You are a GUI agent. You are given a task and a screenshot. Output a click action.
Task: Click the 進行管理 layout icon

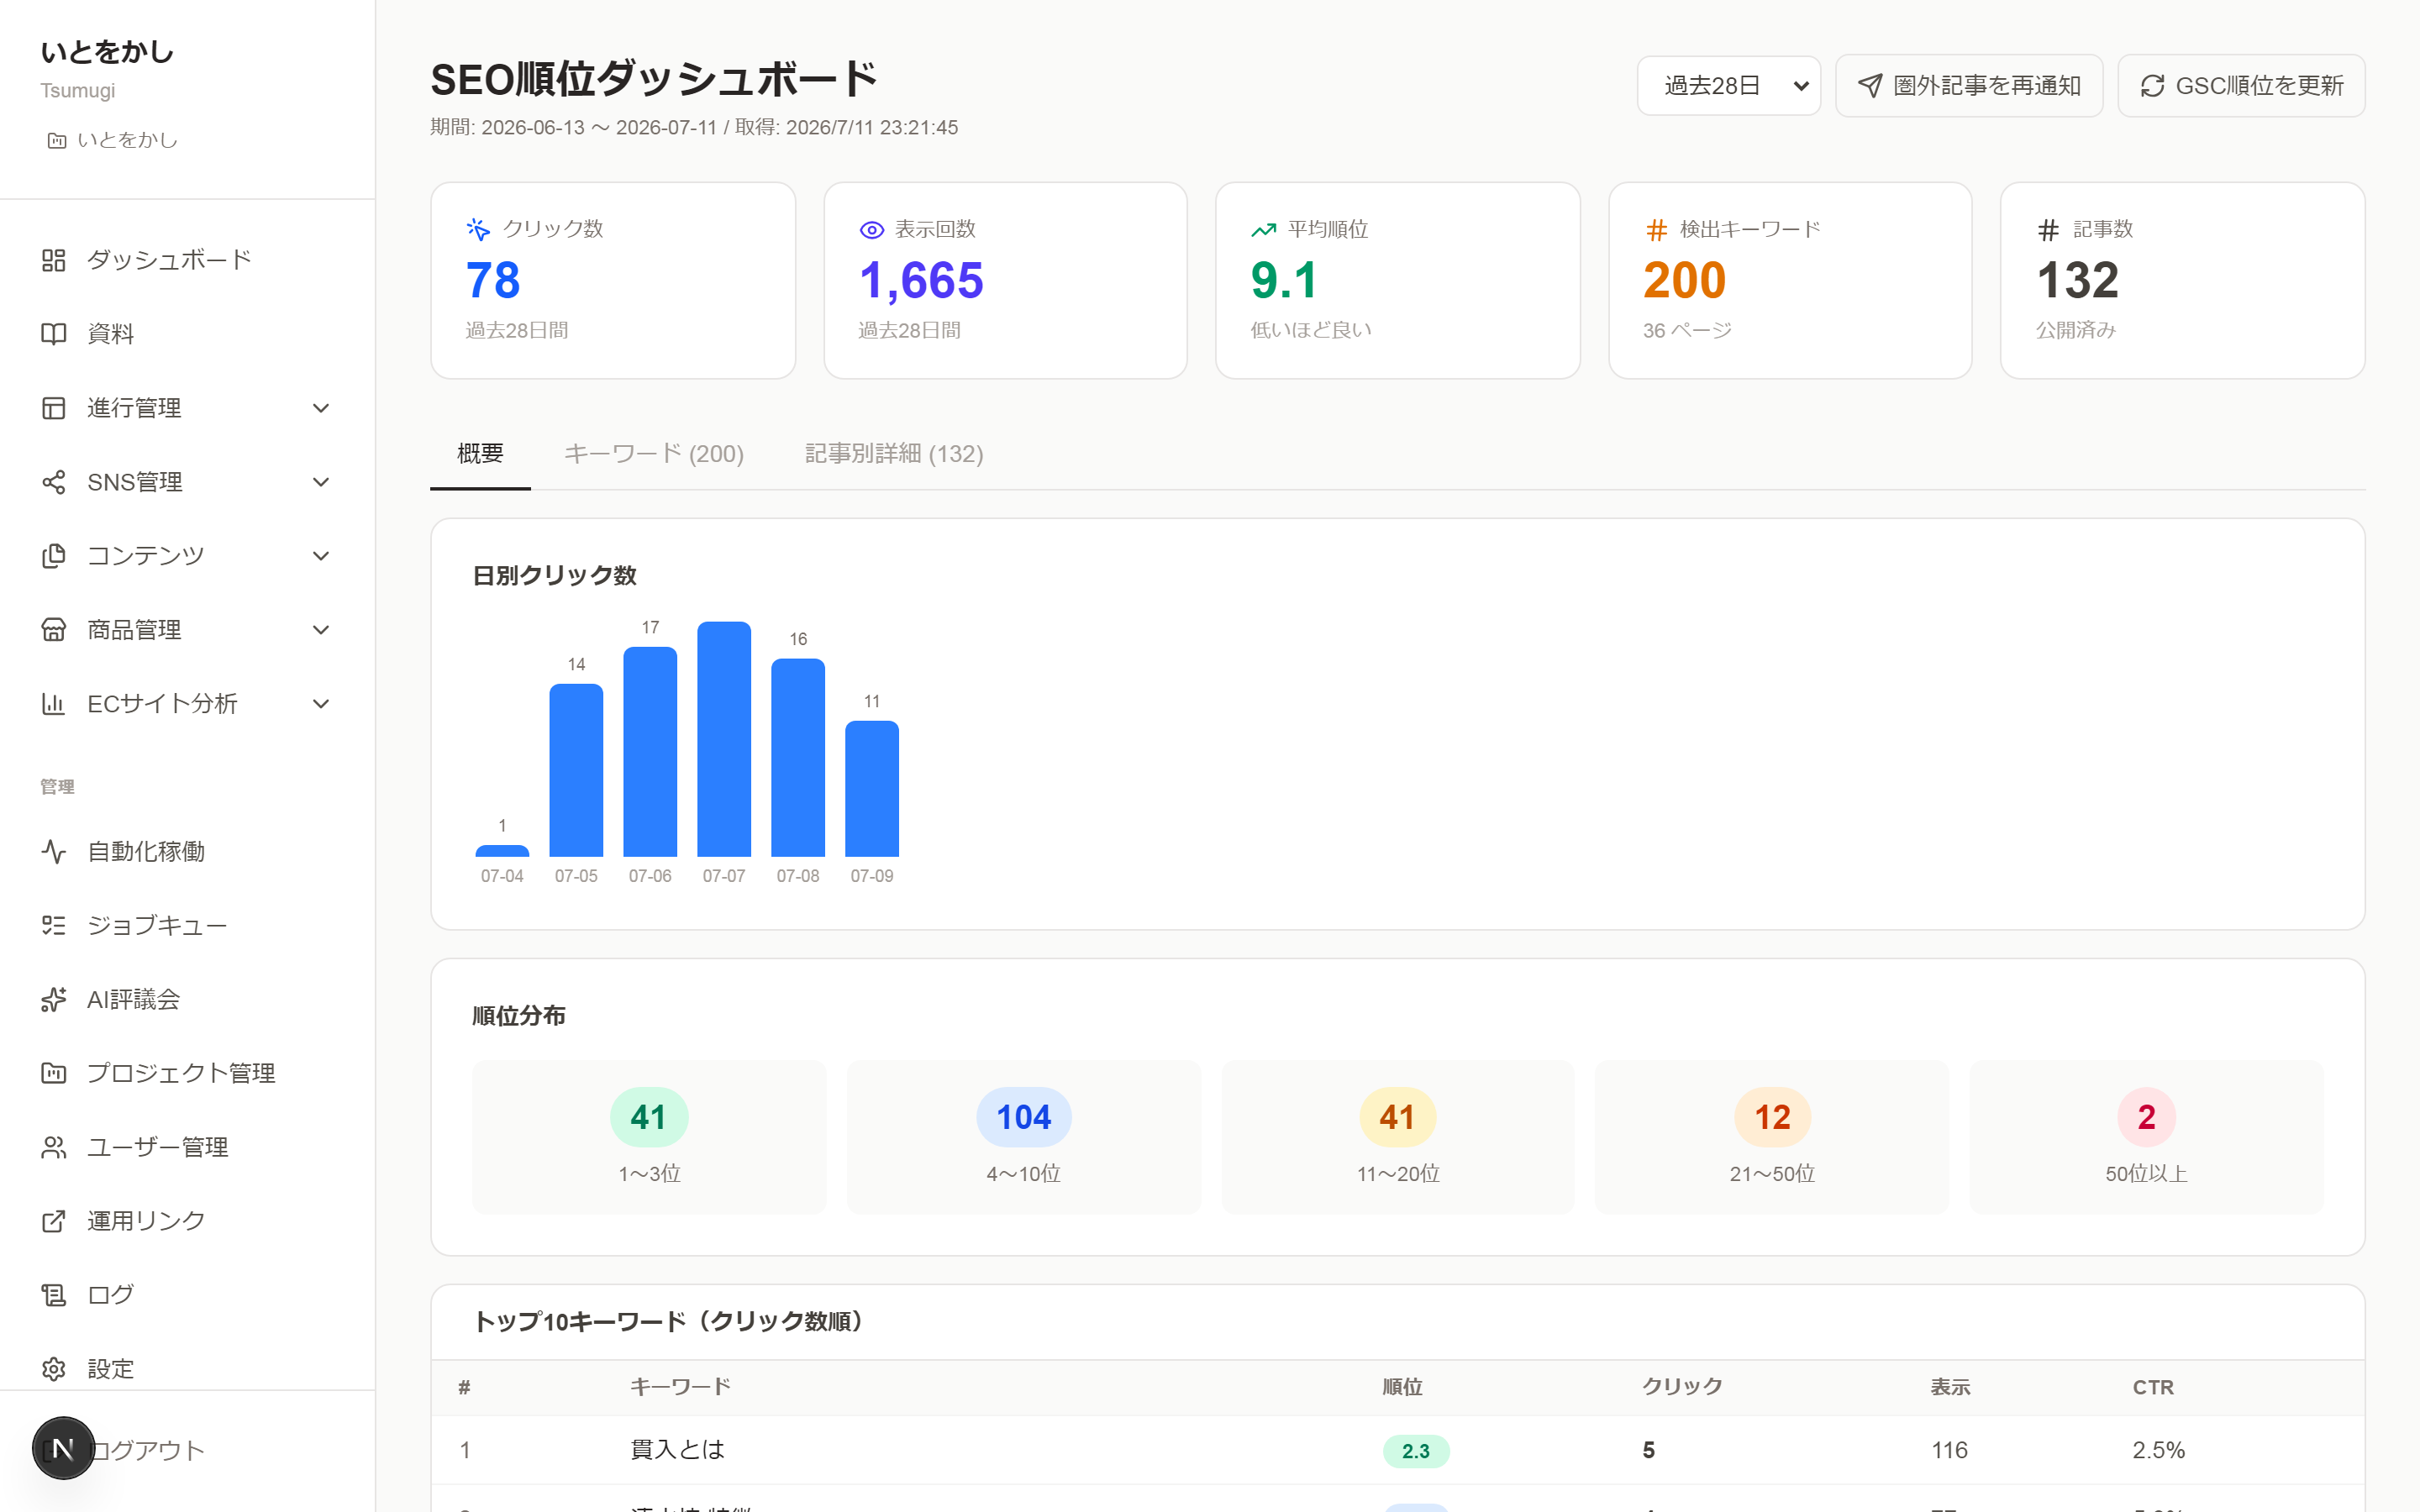point(53,408)
